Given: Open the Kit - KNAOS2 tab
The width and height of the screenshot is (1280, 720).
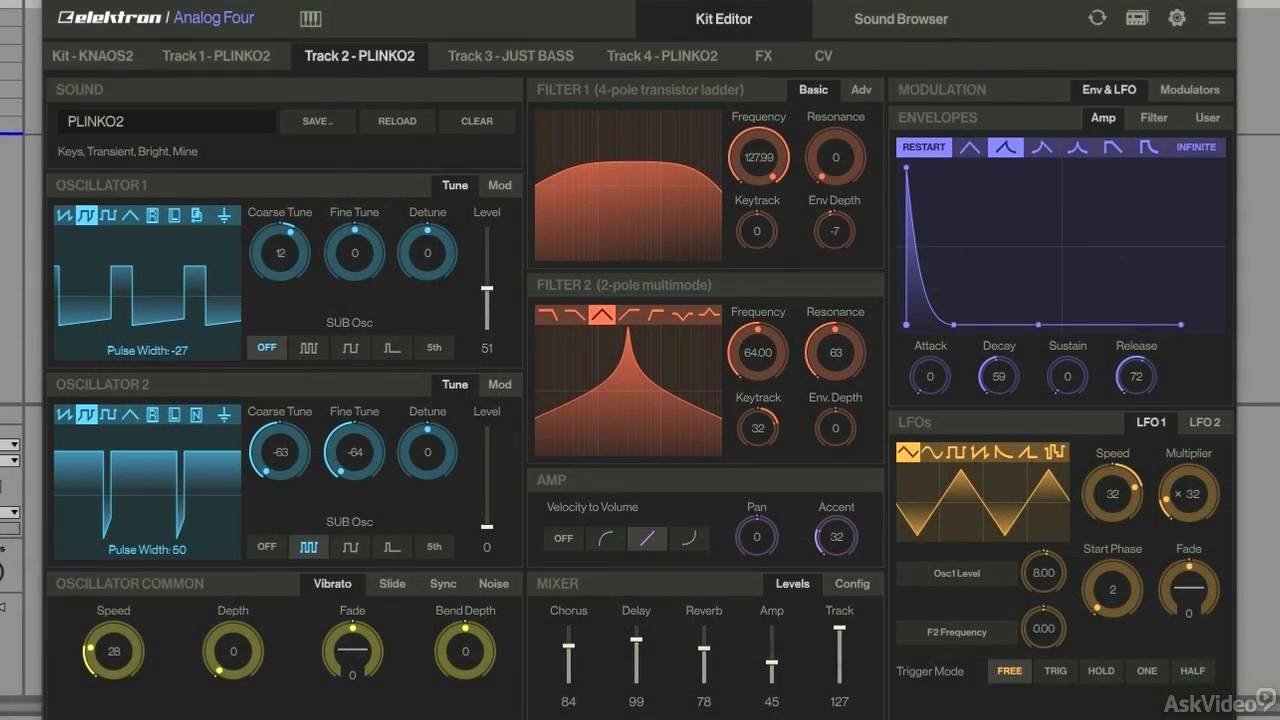Looking at the screenshot, I should [92, 56].
